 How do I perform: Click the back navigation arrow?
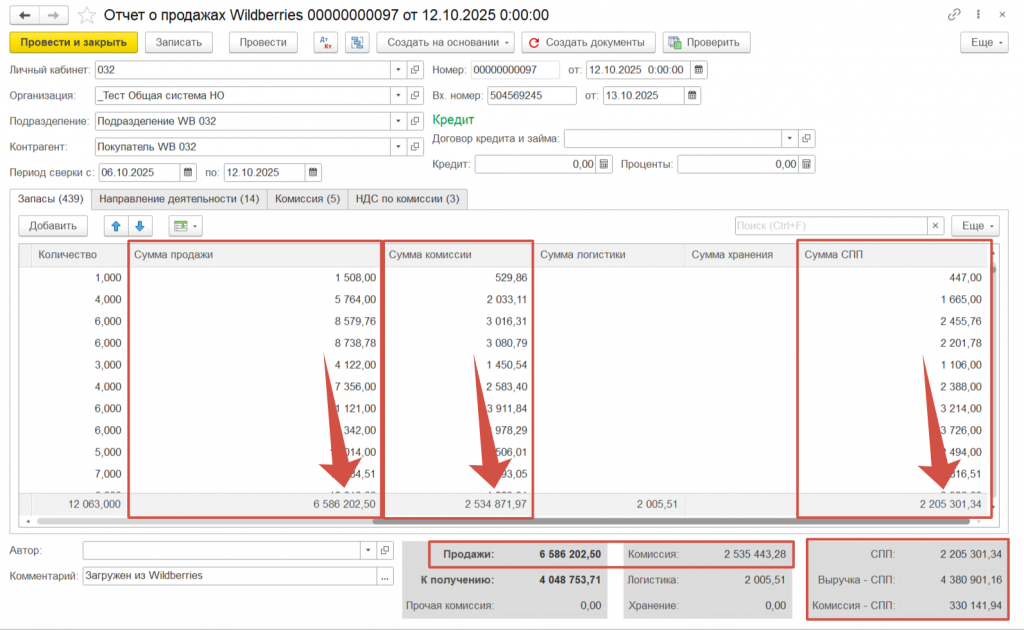tap(24, 15)
